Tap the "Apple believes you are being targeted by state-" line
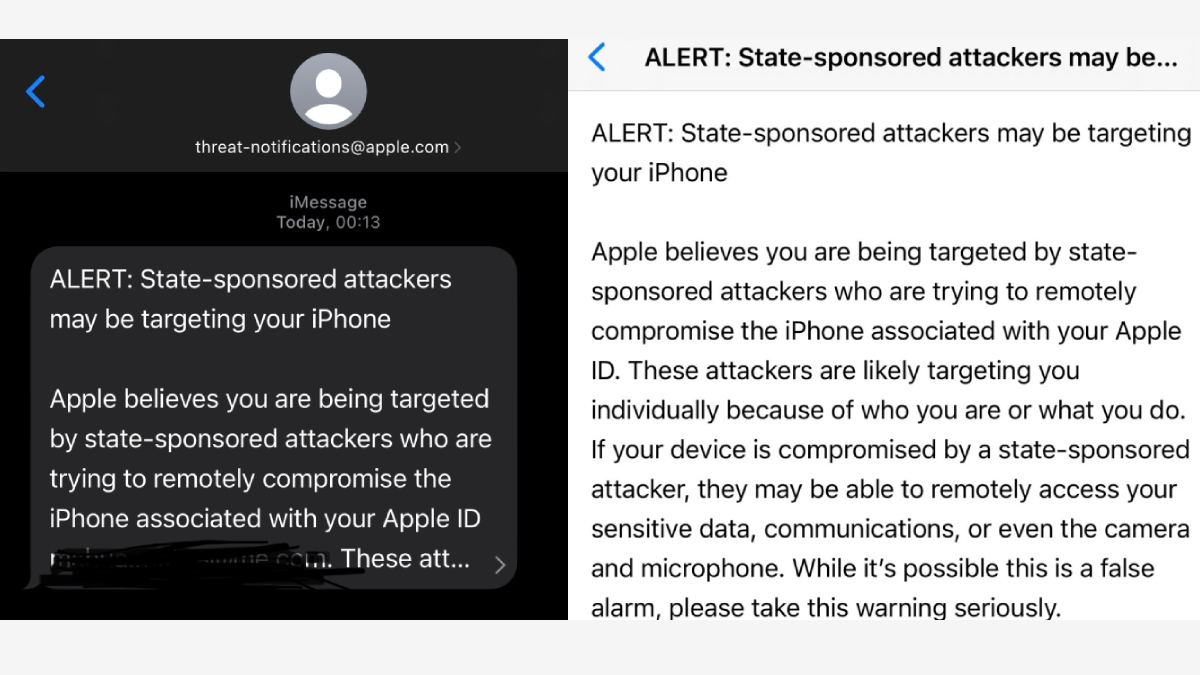 point(864,252)
